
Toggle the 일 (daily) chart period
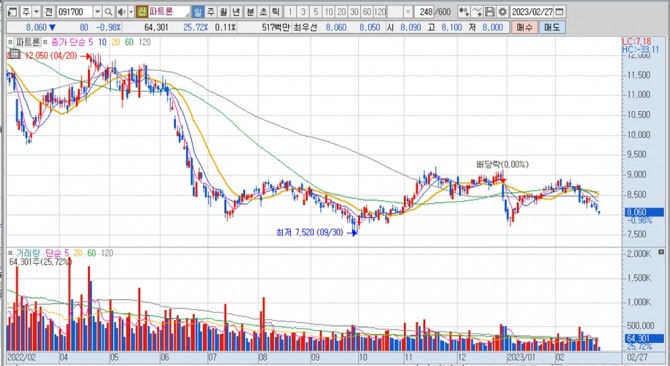click(x=197, y=12)
